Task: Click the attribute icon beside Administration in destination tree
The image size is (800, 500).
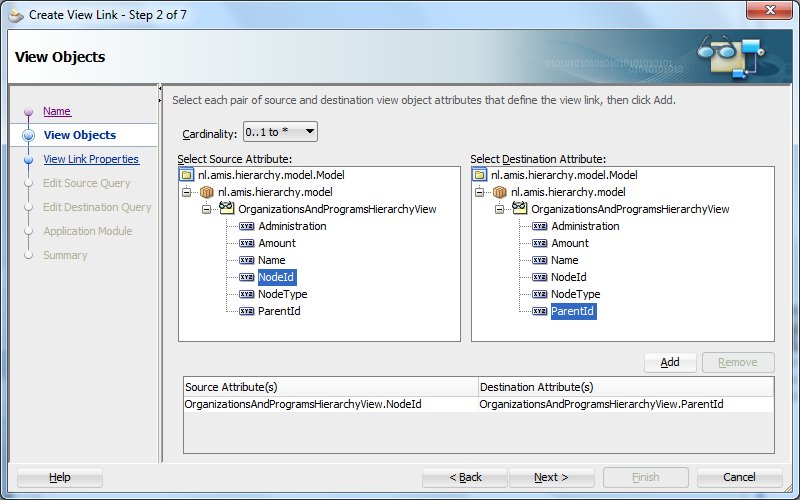Action: (539, 226)
